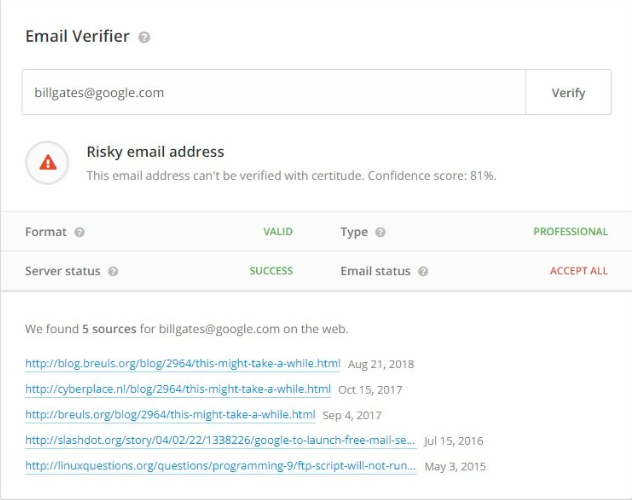This screenshot has width=632, height=500.
Task: Open the slashdot.org story source link
Action: pos(220,440)
